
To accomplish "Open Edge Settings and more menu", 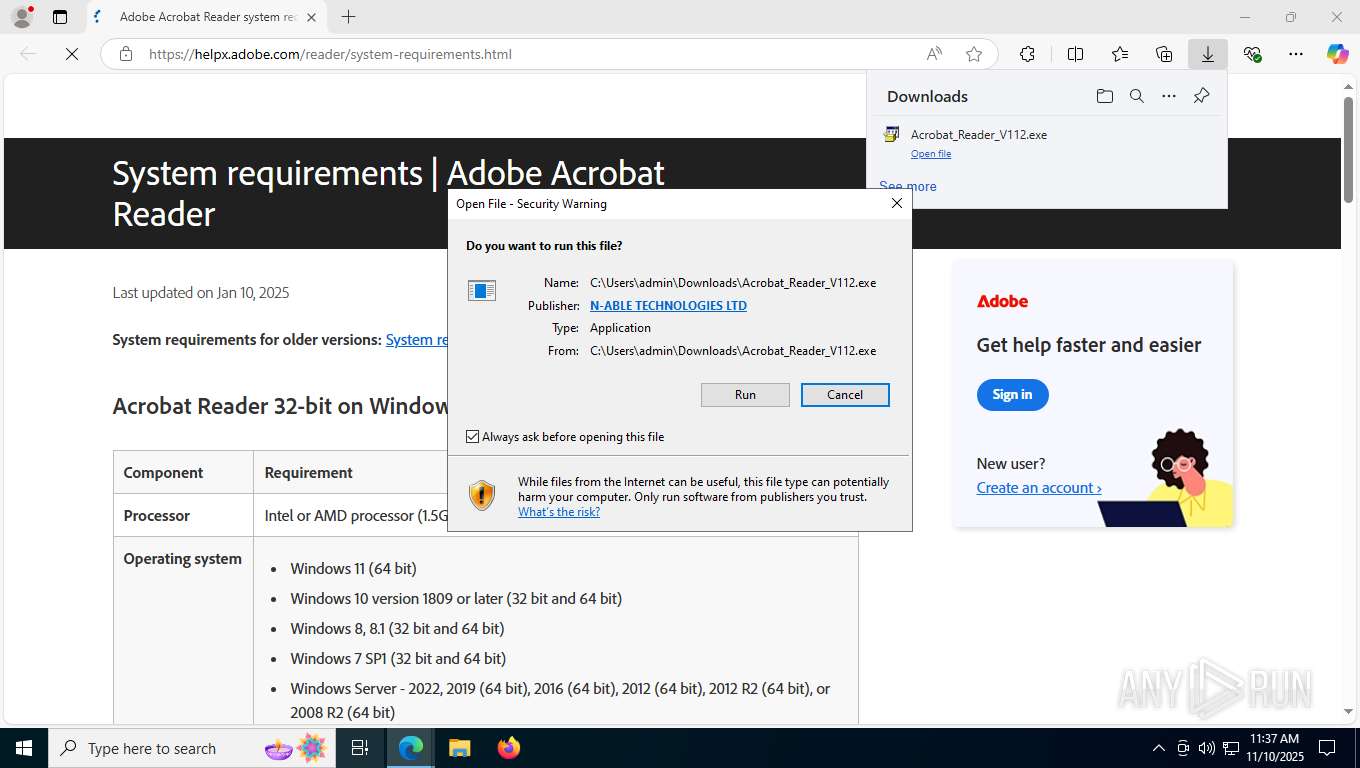I will pyautogui.click(x=1296, y=54).
